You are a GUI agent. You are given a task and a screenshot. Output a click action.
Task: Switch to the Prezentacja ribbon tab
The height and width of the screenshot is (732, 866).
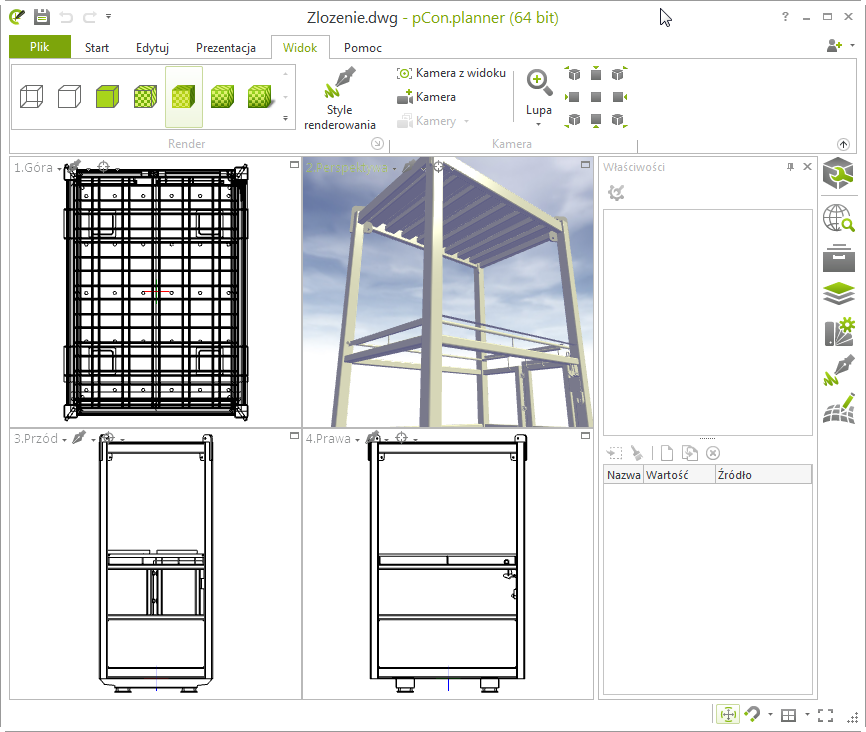point(226,47)
